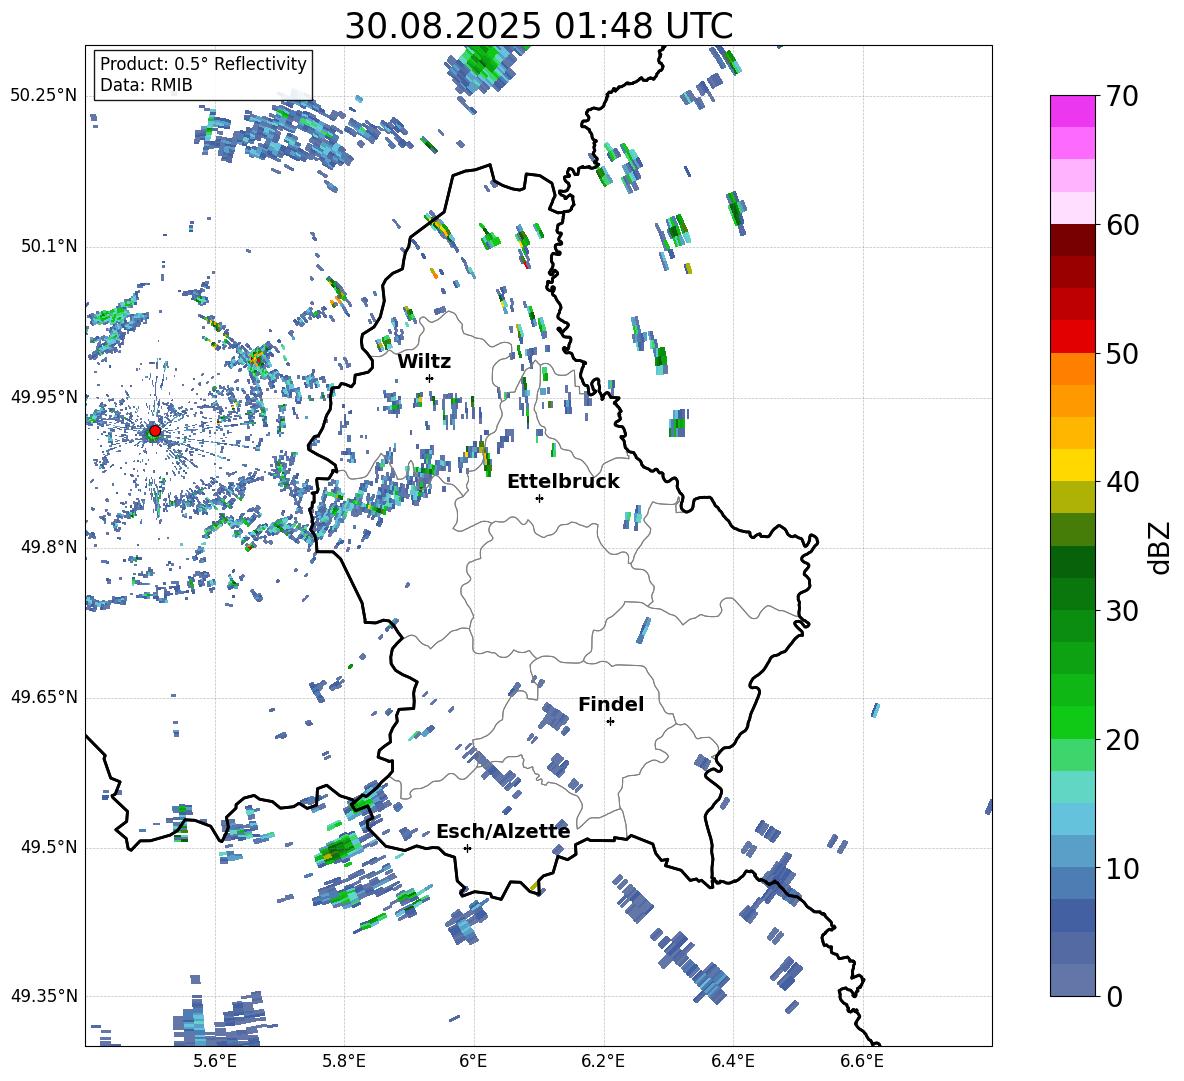Click the 20 tick on colorbar
1184x1081 pixels.
point(1121,740)
